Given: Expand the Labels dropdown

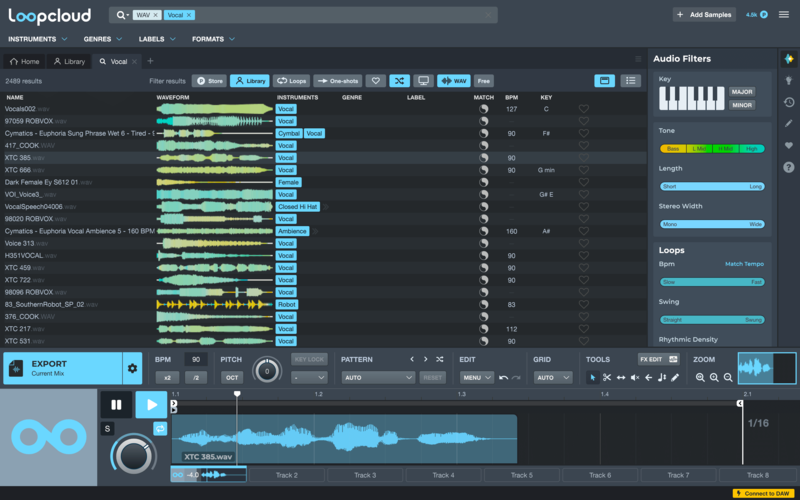Looking at the screenshot, I should pyautogui.click(x=157, y=39).
